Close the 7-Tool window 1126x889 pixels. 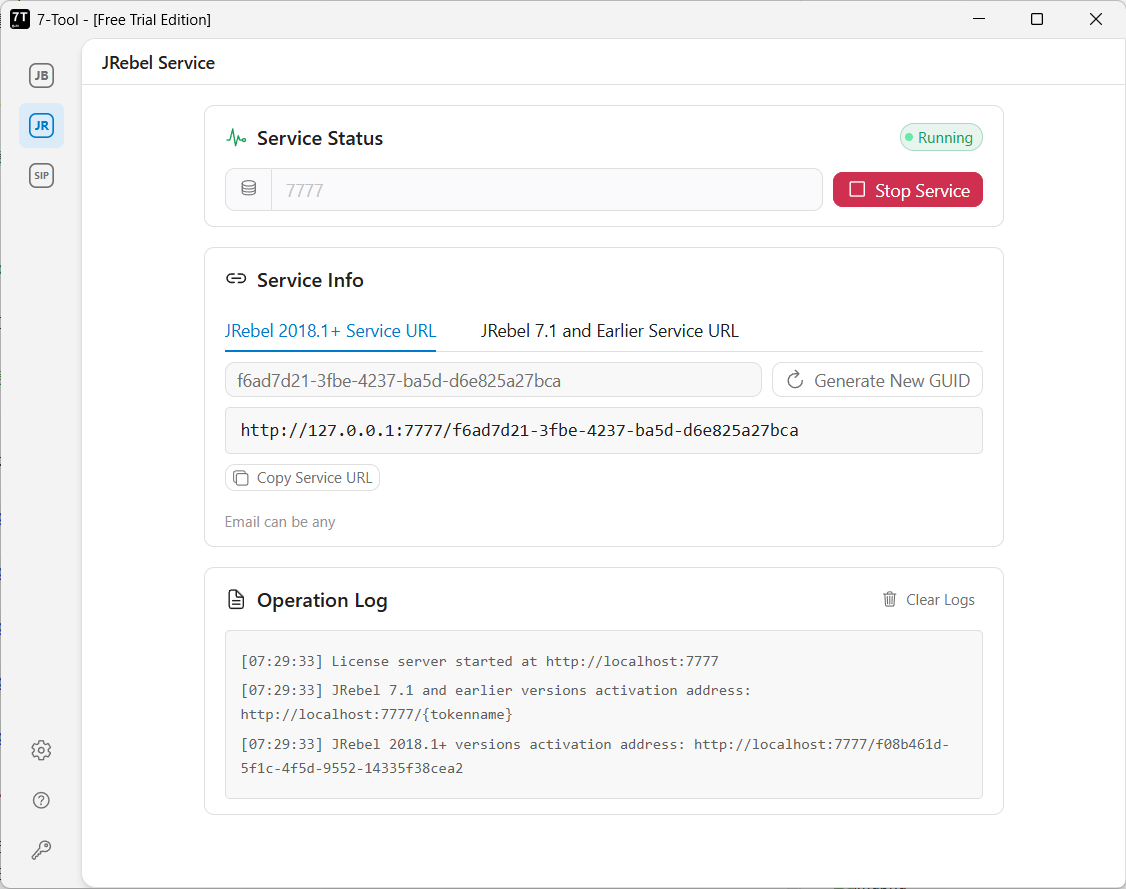point(1095,19)
